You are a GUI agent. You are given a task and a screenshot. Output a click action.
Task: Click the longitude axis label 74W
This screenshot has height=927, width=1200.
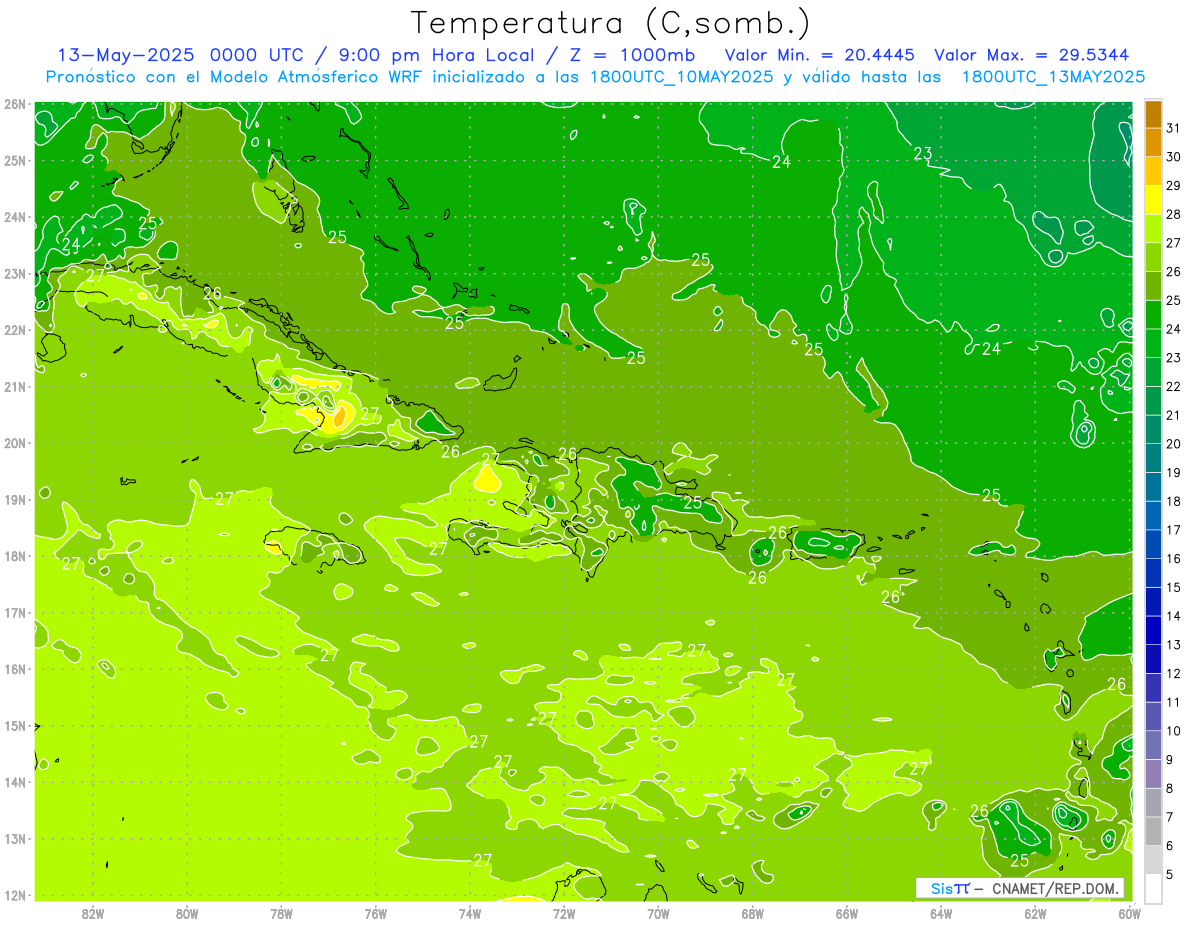click(470, 912)
